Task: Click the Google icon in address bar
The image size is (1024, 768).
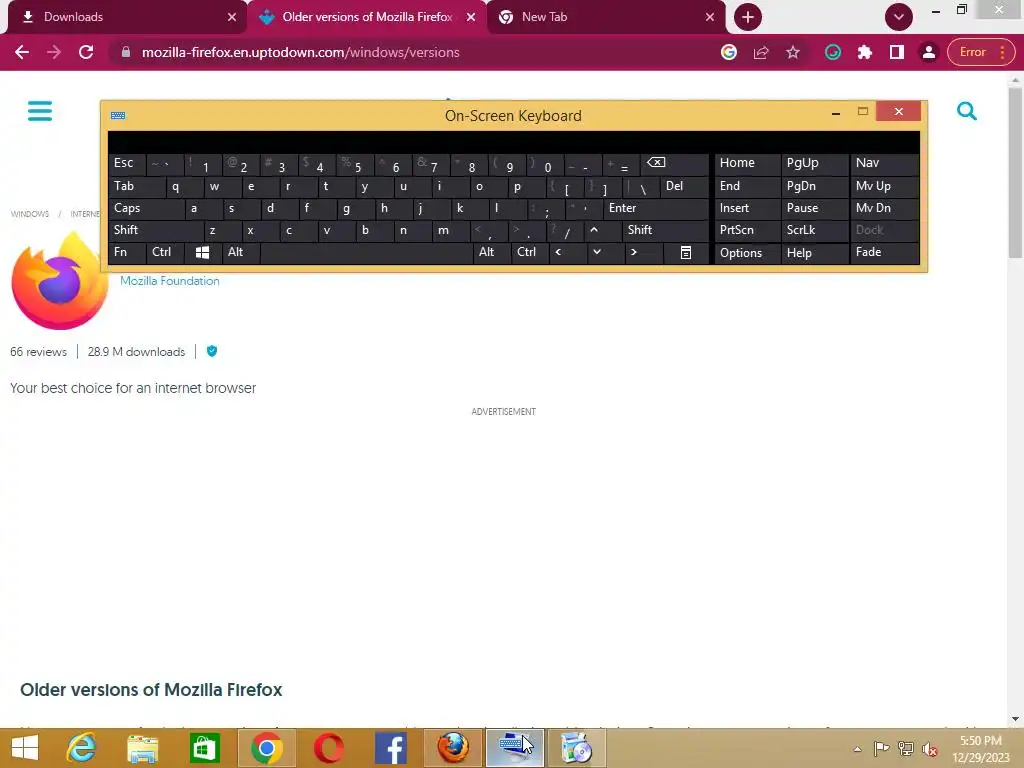Action: pos(729,52)
